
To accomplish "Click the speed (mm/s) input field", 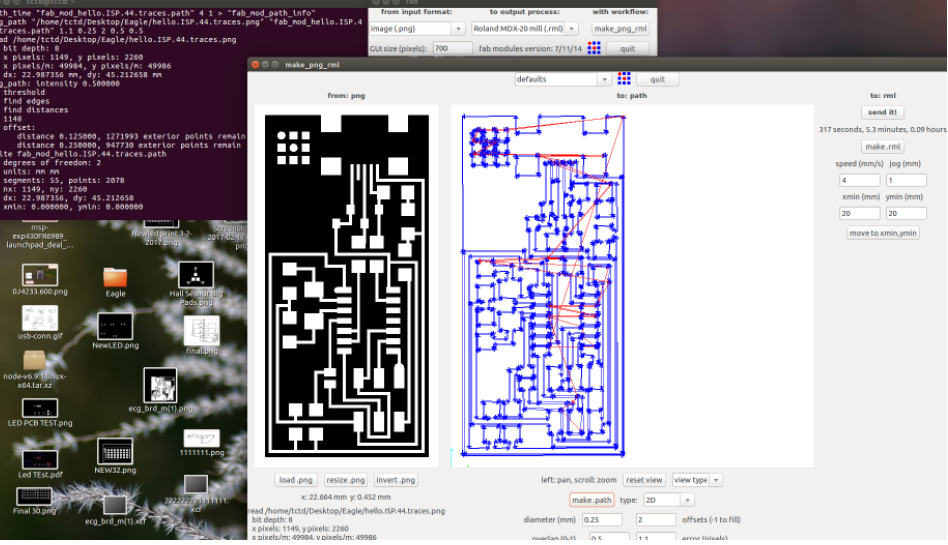I will coord(859,180).
